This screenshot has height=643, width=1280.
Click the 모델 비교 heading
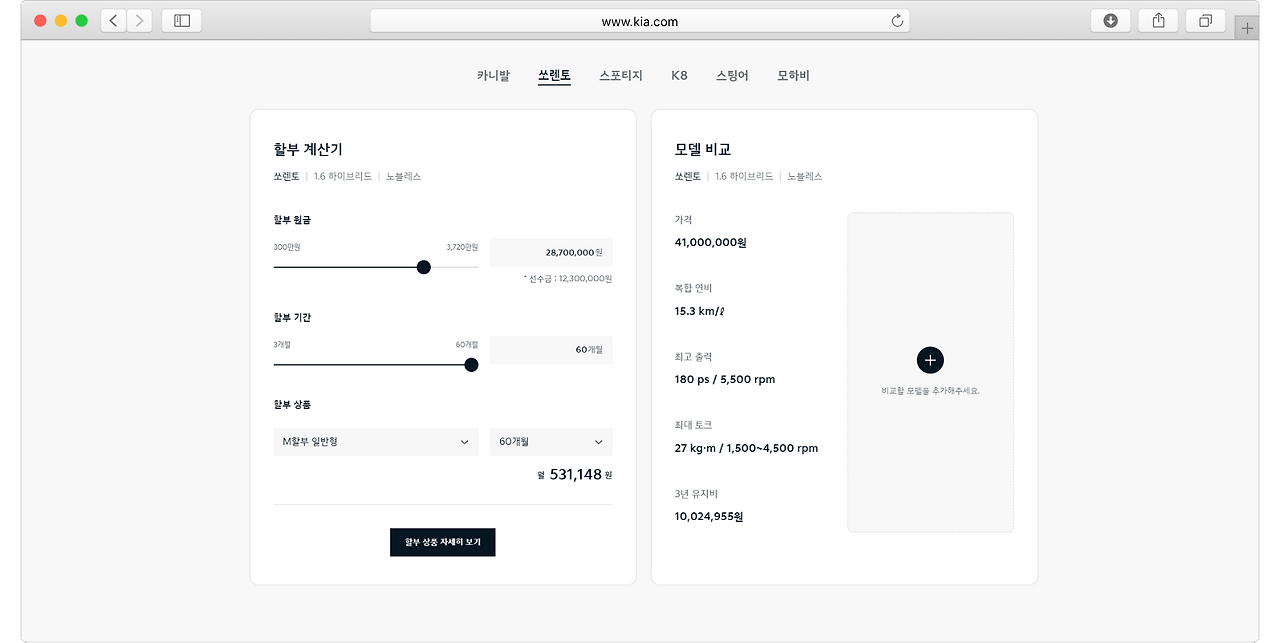pyautogui.click(x=703, y=149)
